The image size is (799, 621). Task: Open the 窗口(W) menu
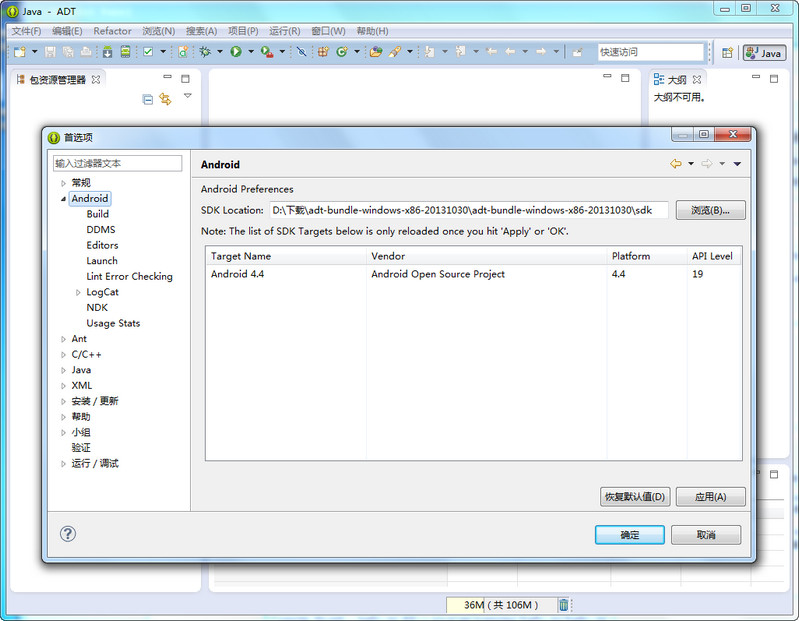tap(328, 31)
